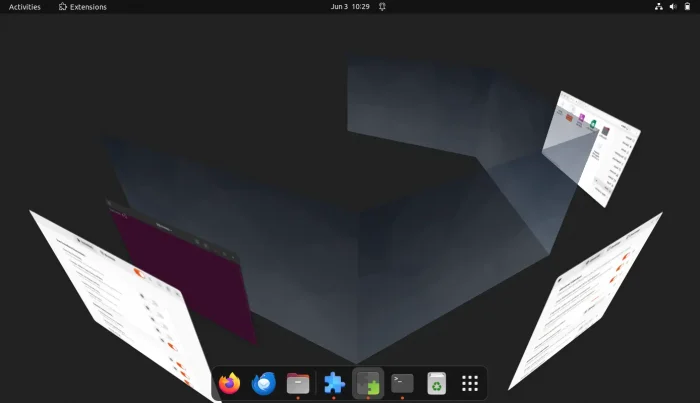Click the network status icon
The width and height of the screenshot is (700, 403).
tap(658, 7)
